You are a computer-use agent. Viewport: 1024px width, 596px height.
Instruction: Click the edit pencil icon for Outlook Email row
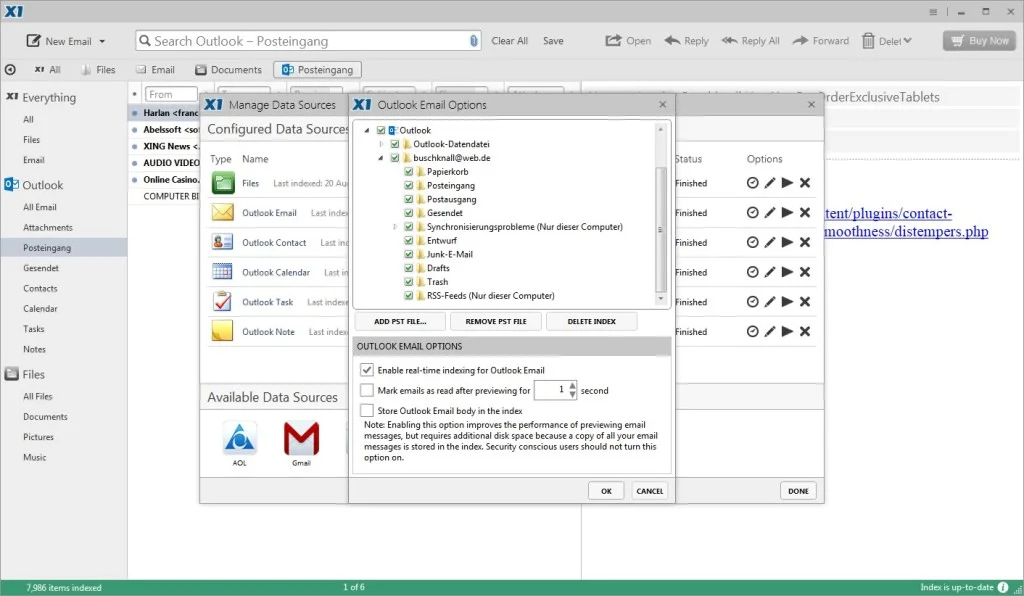tap(770, 213)
